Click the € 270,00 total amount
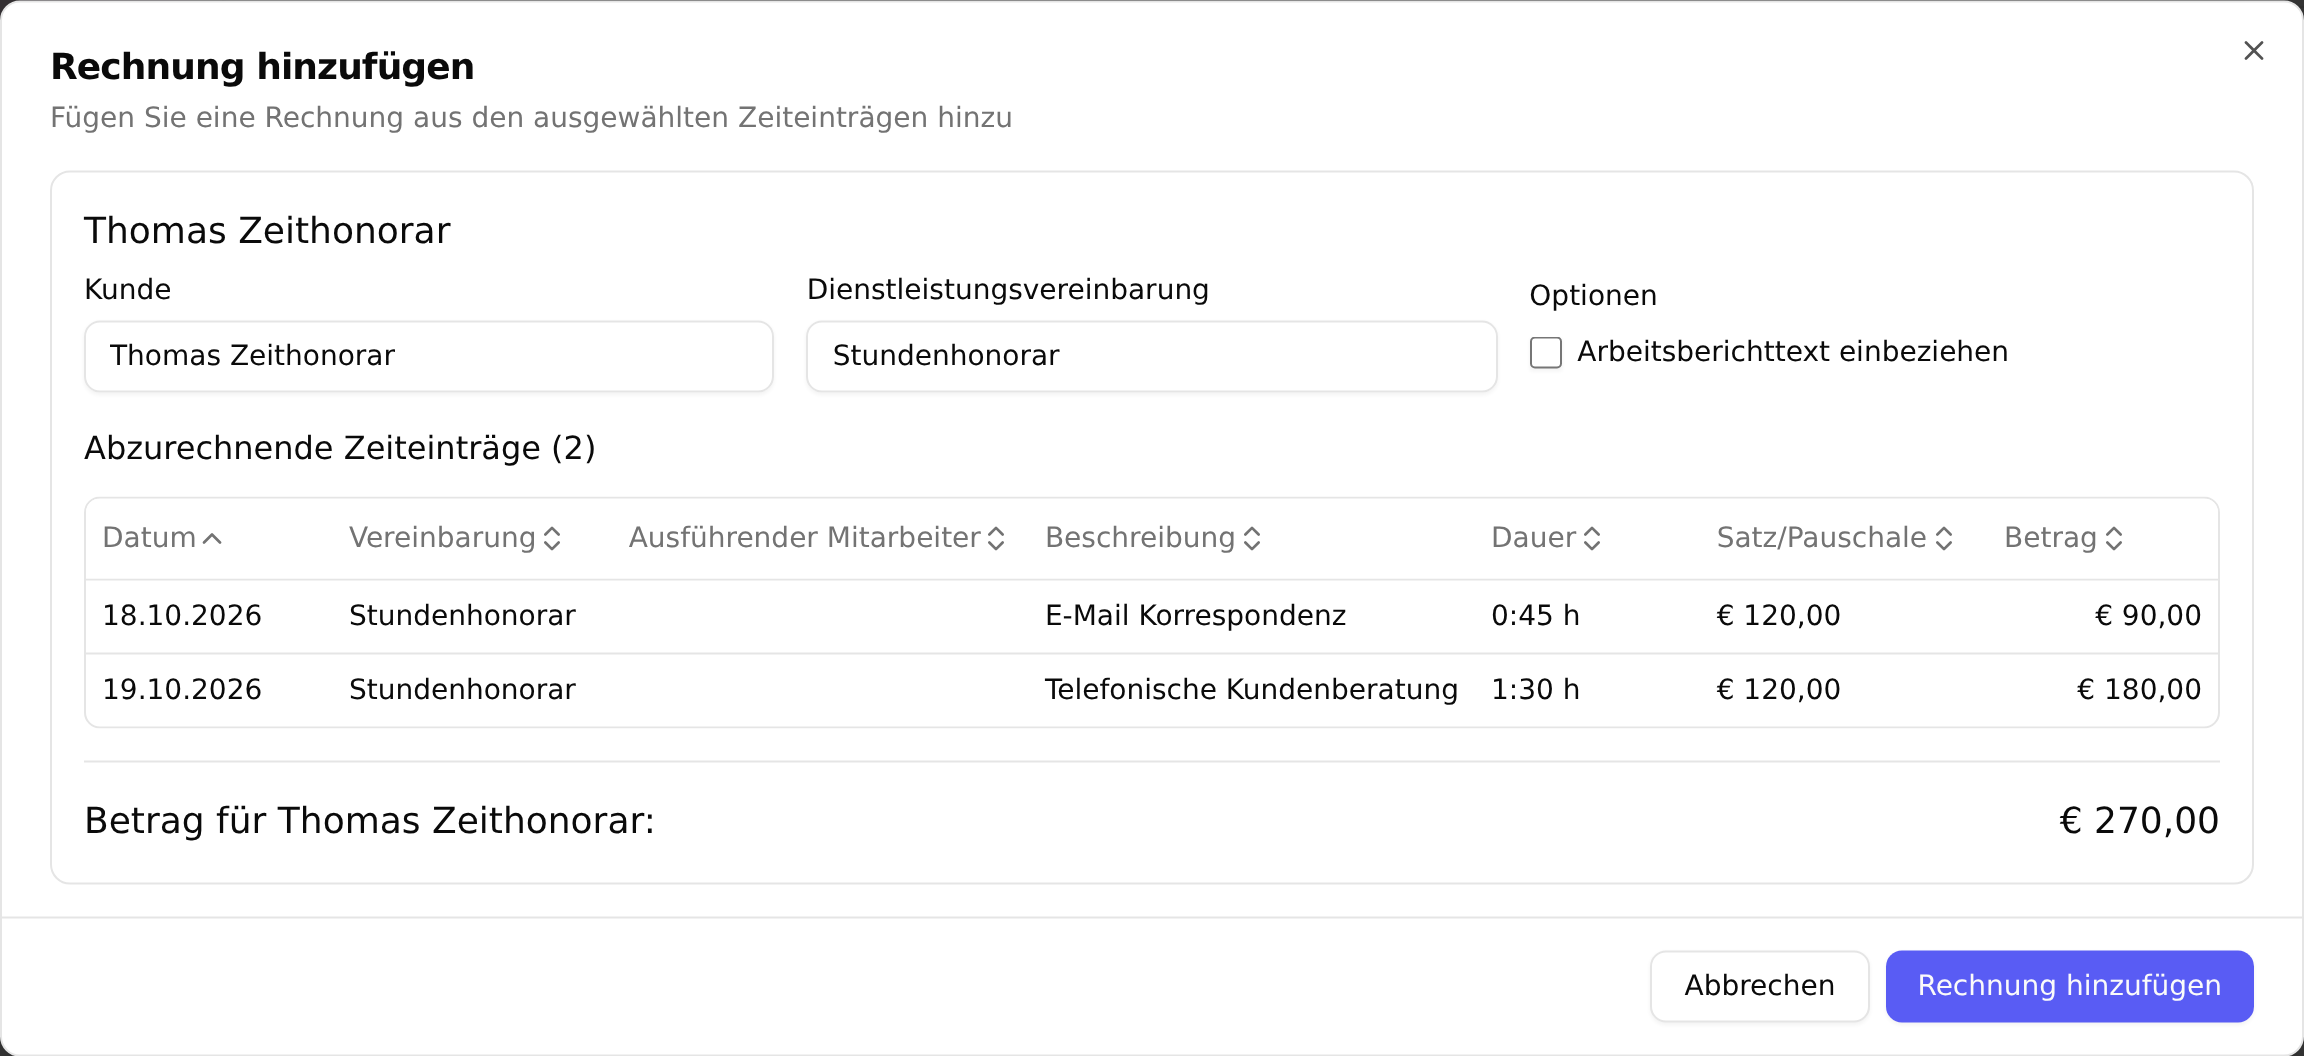This screenshot has height=1056, width=2304. pyautogui.click(x=2139, y=821)
